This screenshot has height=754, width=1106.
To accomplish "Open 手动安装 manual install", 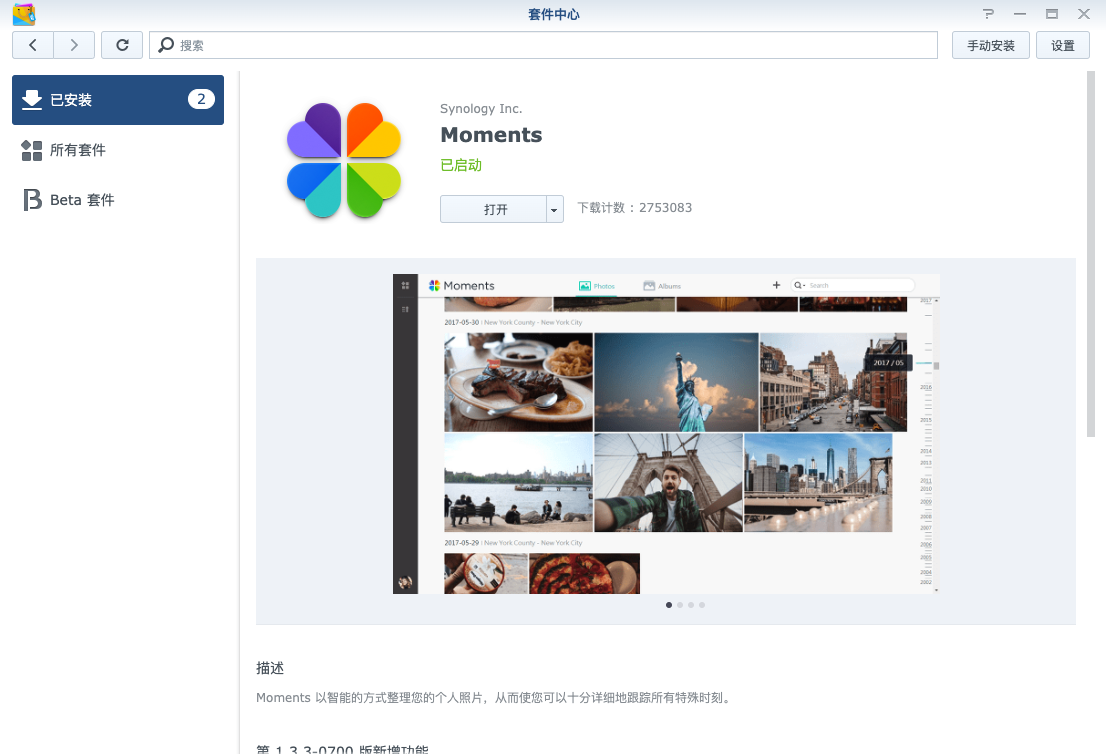I will 990,45.
